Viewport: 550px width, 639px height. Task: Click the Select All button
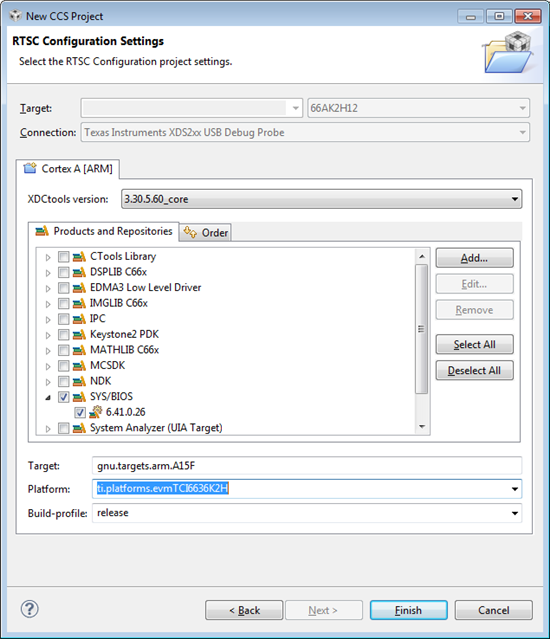474,344
